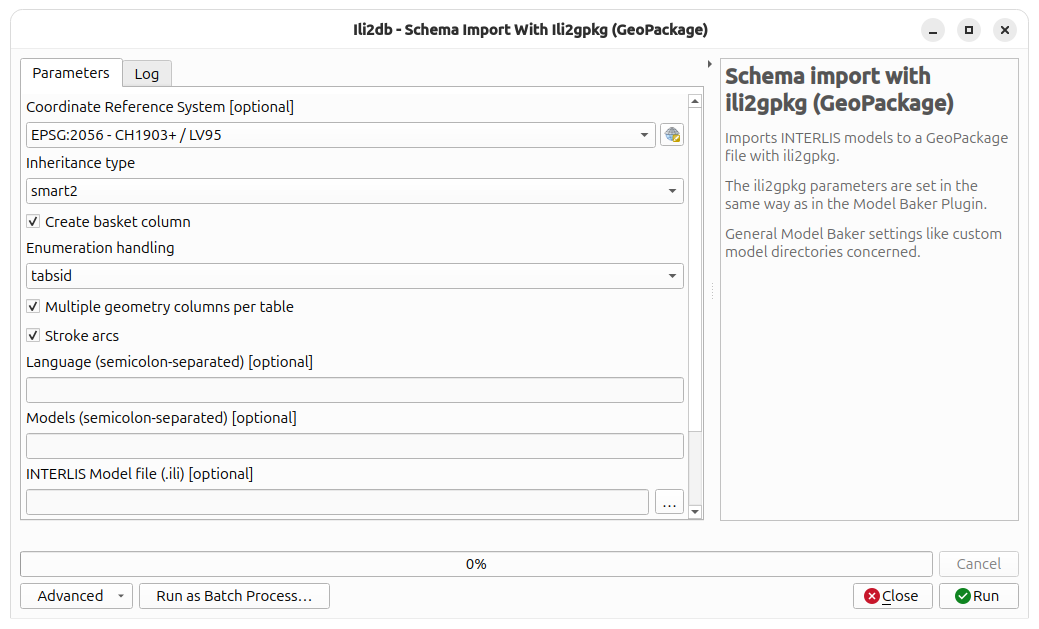
Task: Collapse the help panel arrow
Action: click(x=709, y=64)
